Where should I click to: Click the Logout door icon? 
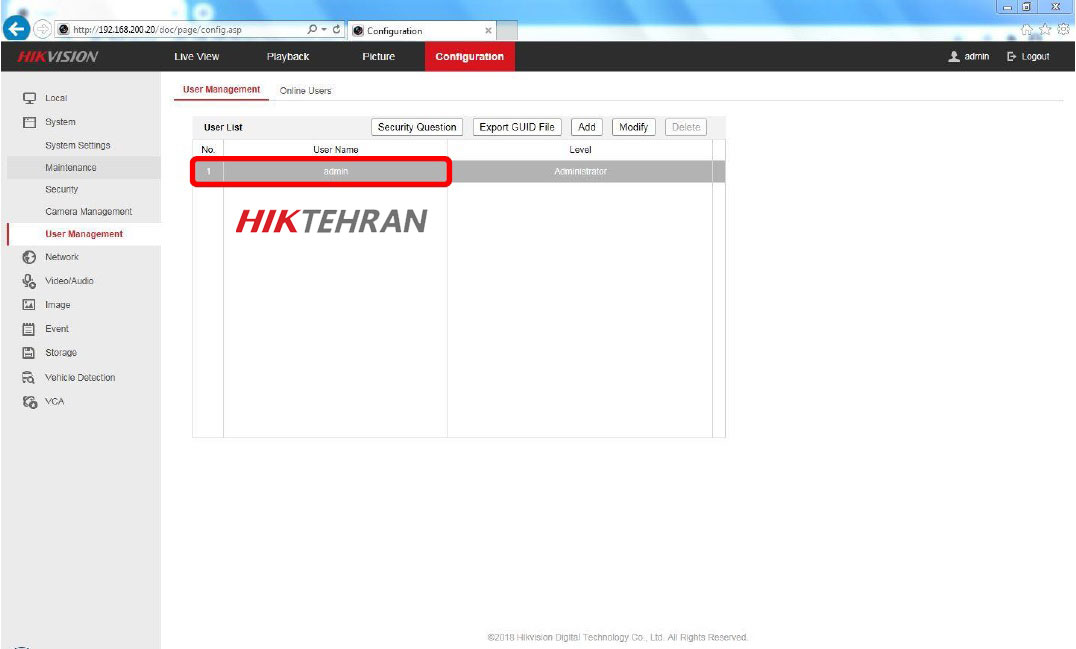tap(1011, 56)
